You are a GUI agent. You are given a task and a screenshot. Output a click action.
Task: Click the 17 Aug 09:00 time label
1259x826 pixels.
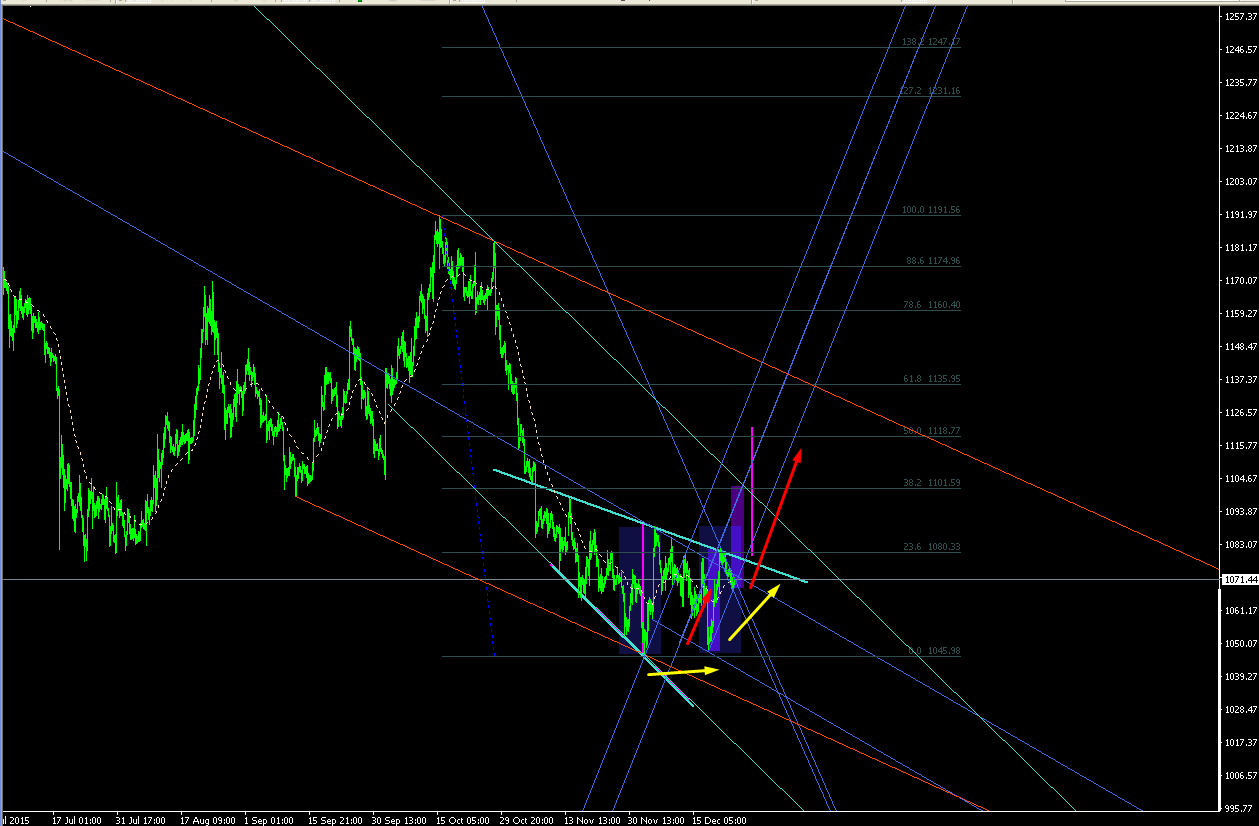click(206, 820)
